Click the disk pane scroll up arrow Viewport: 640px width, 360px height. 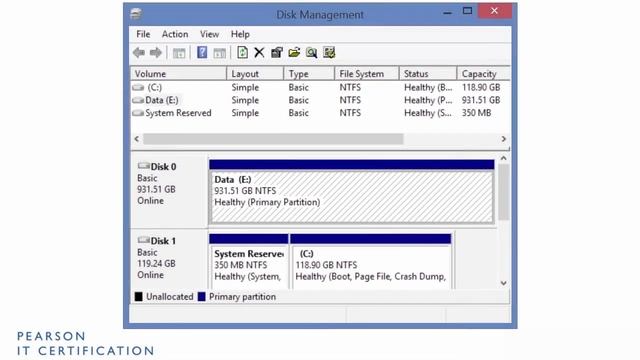(504, 158)
